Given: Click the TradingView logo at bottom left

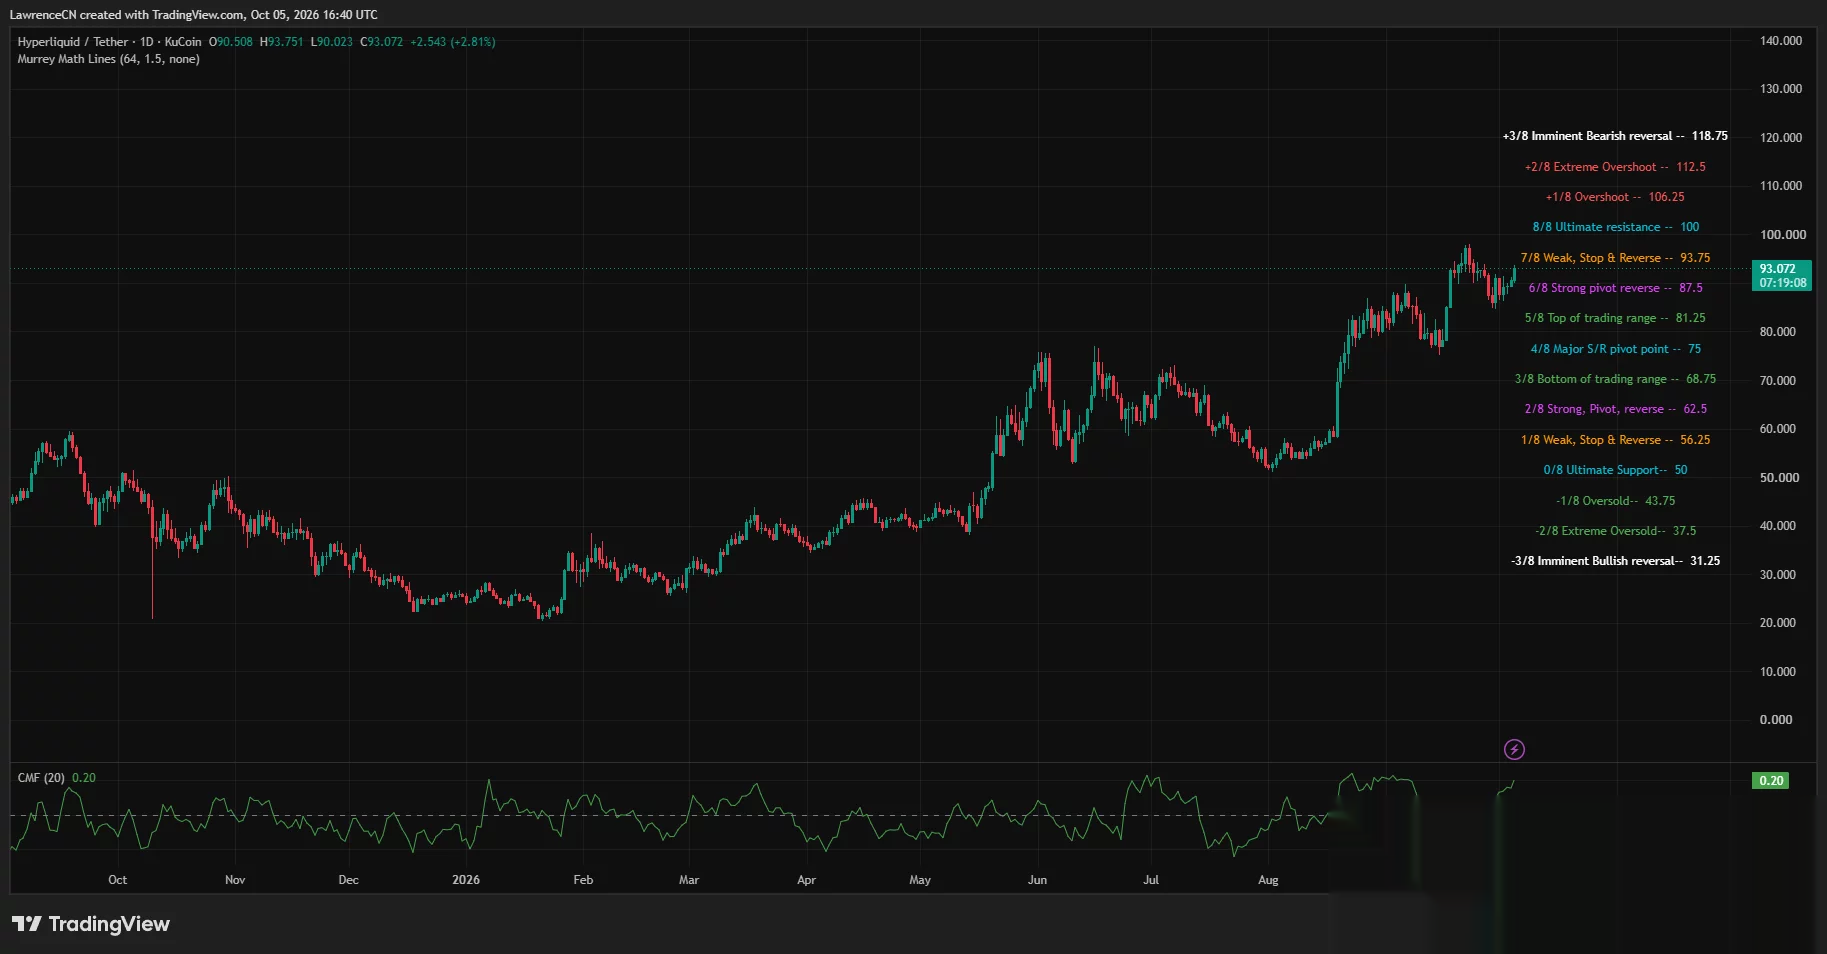Looking at the screenshot, I should 91,924.
